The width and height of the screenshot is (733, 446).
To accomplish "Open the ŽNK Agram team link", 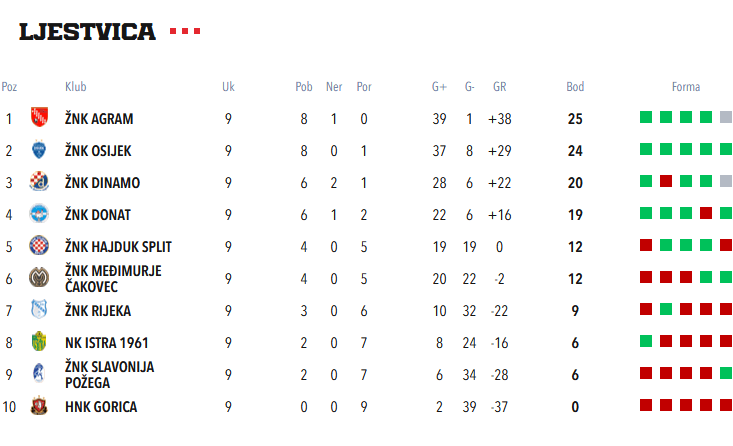I will [99, 119].
